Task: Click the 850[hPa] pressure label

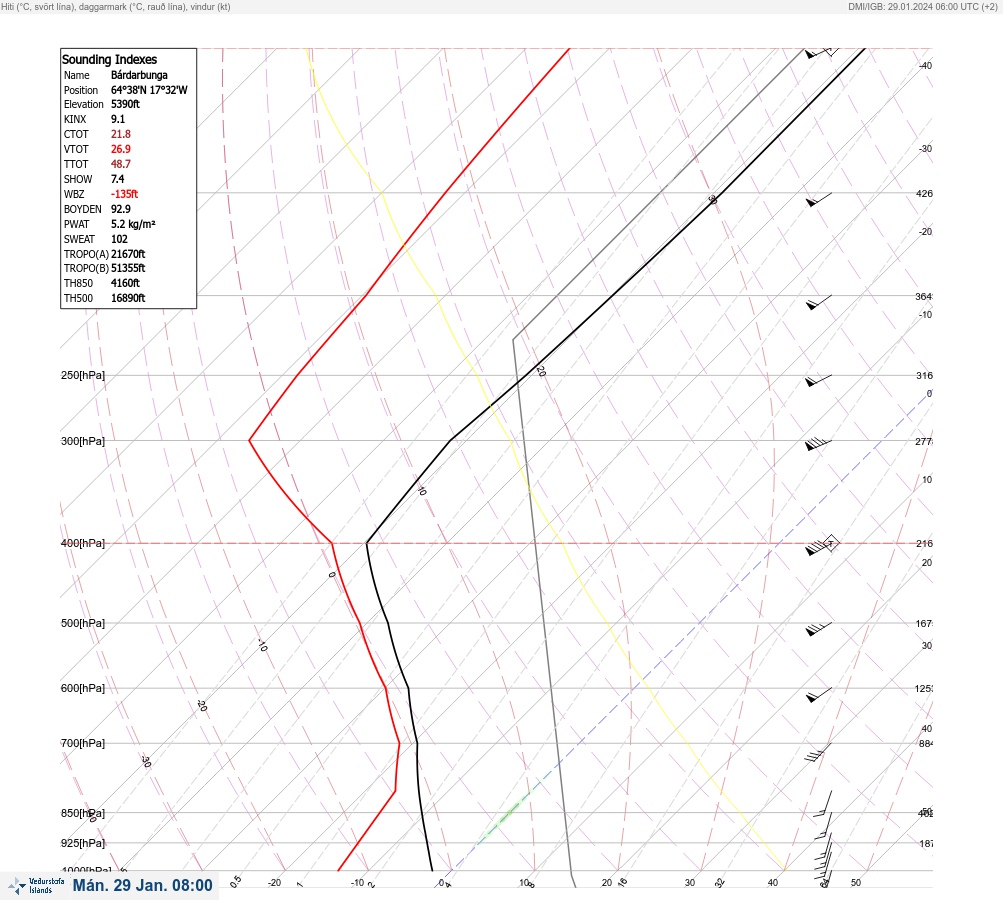Action: click(83, 814)
